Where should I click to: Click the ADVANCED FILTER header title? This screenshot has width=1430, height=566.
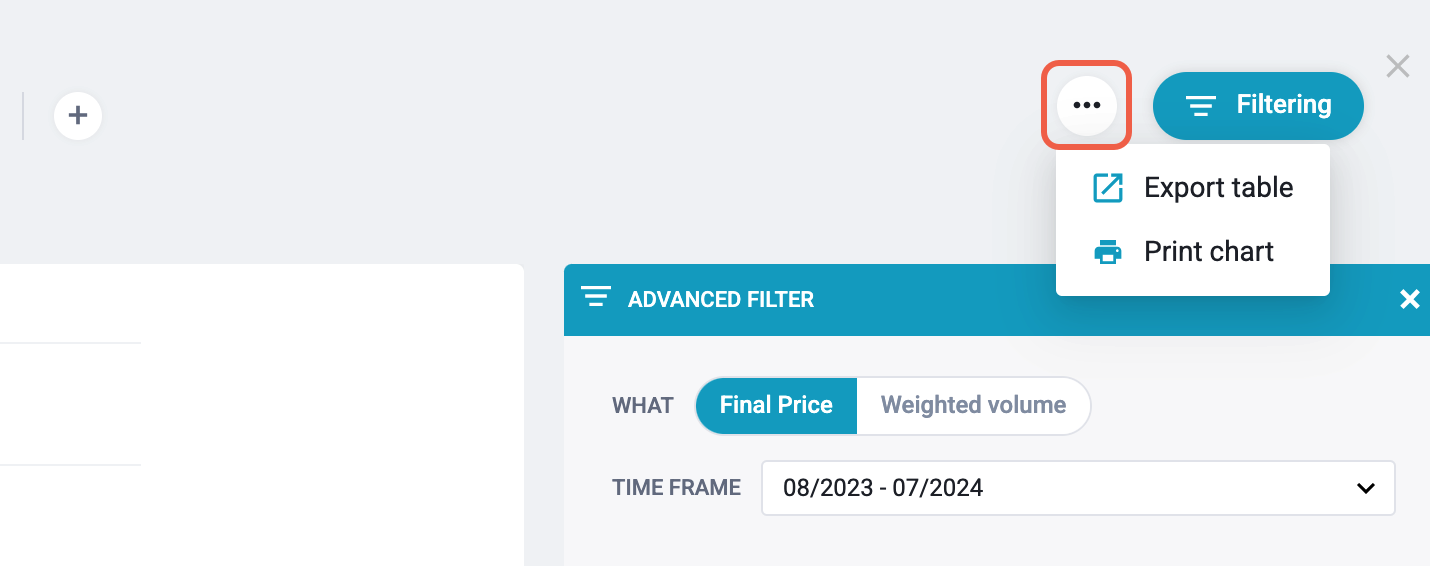click(x=721, y=299)
